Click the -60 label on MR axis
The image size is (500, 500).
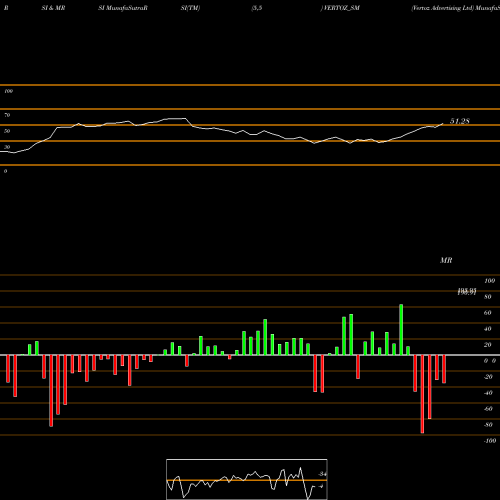[x=488, y=409]
